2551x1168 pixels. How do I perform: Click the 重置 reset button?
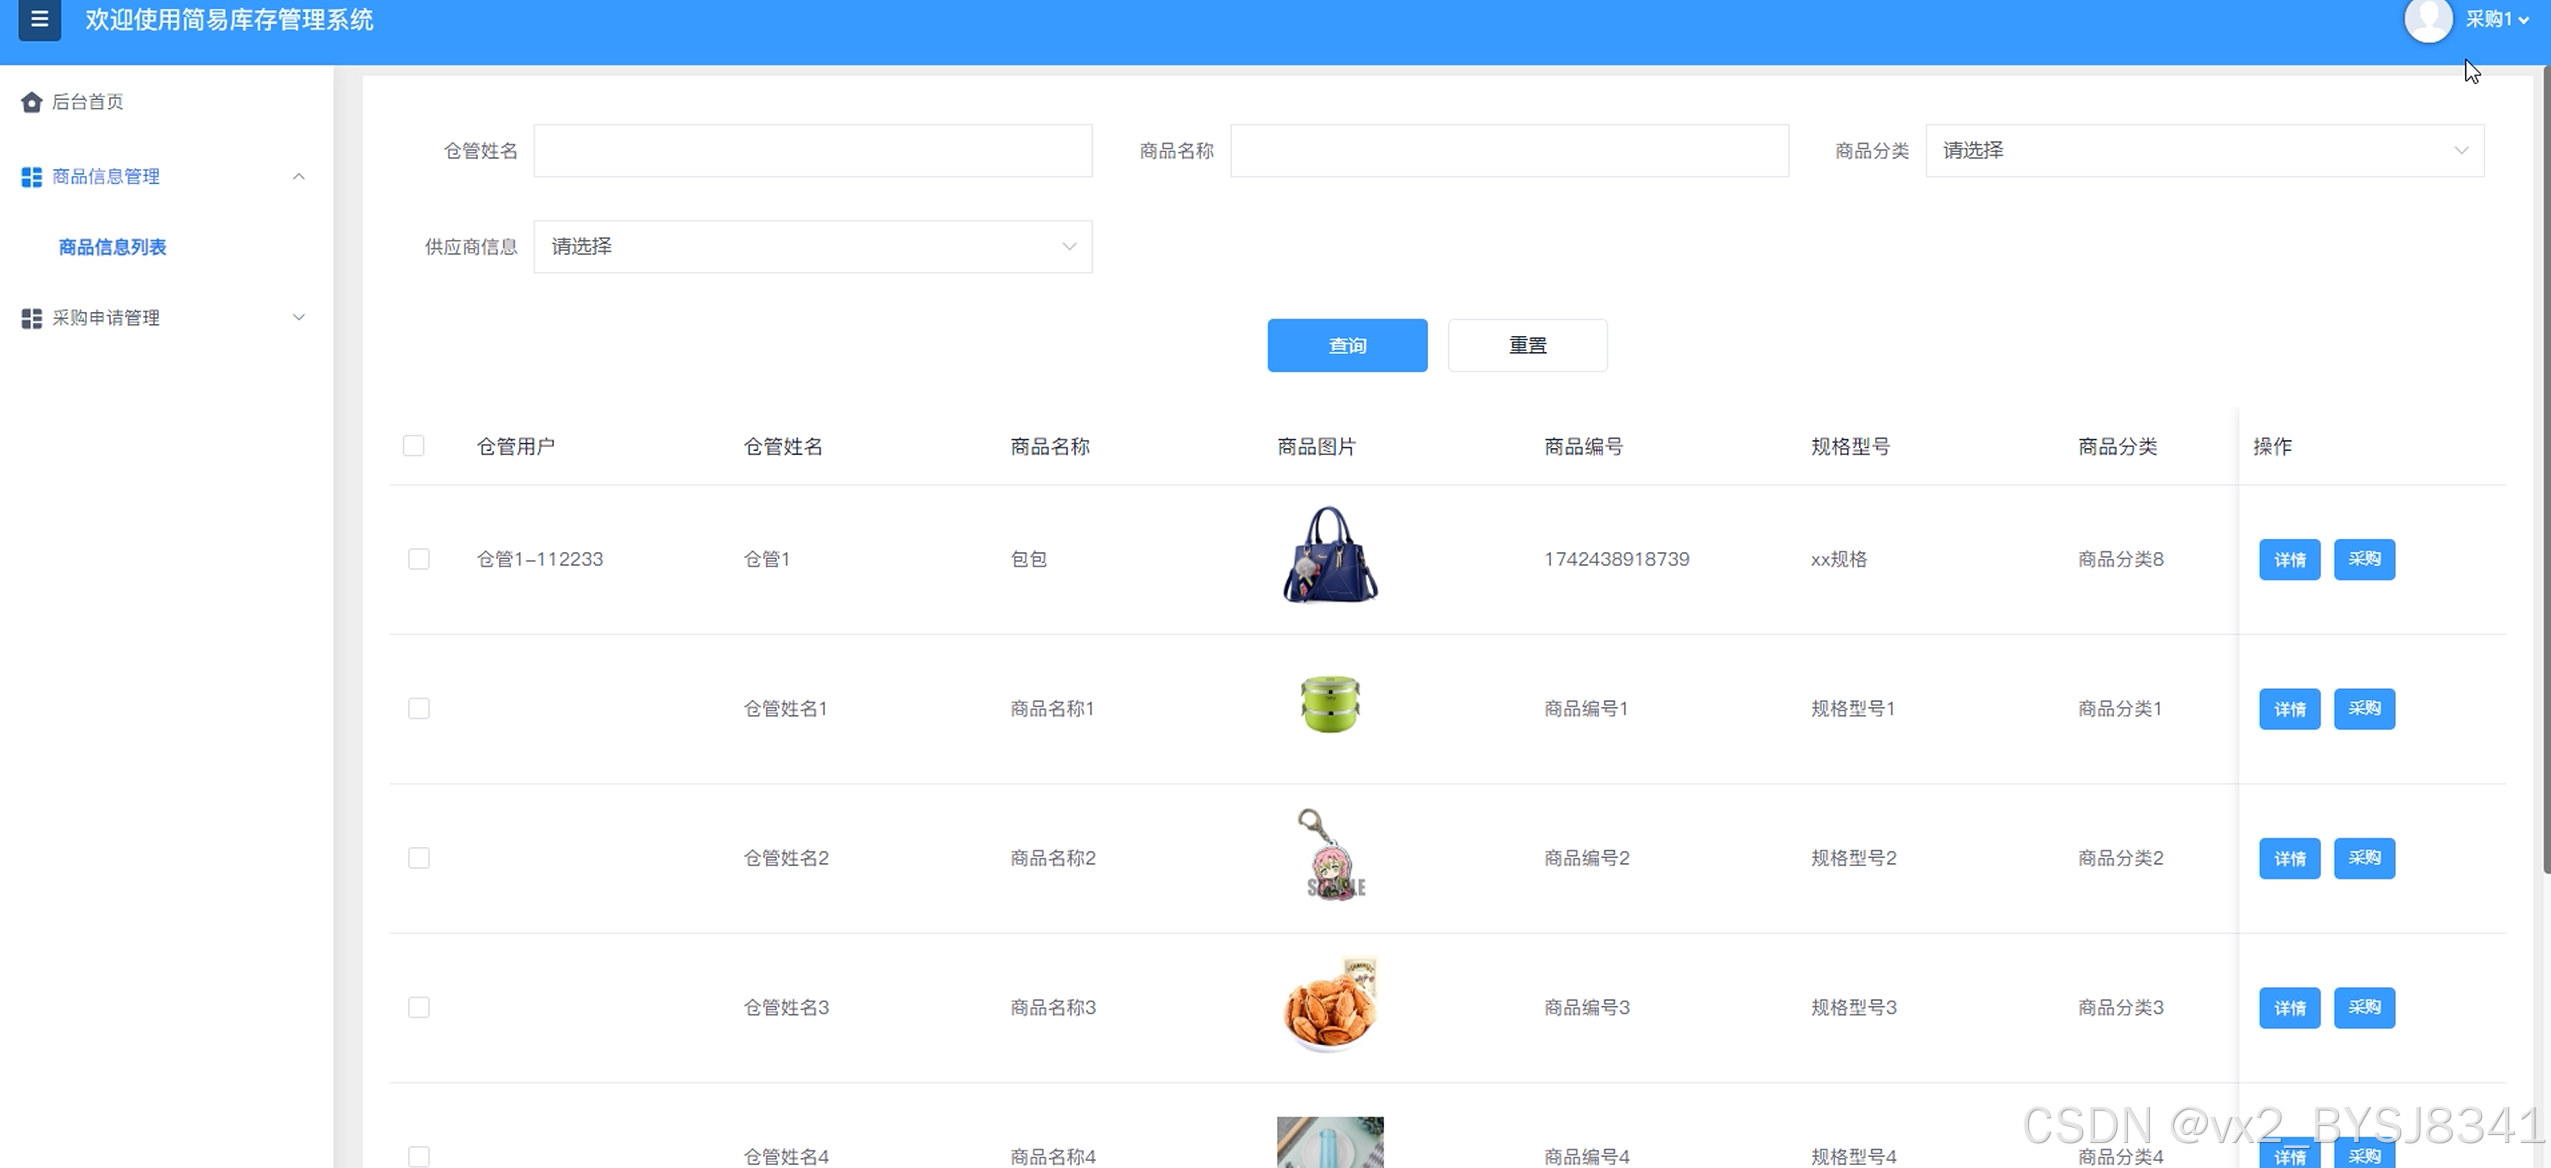coord(1526,346)
